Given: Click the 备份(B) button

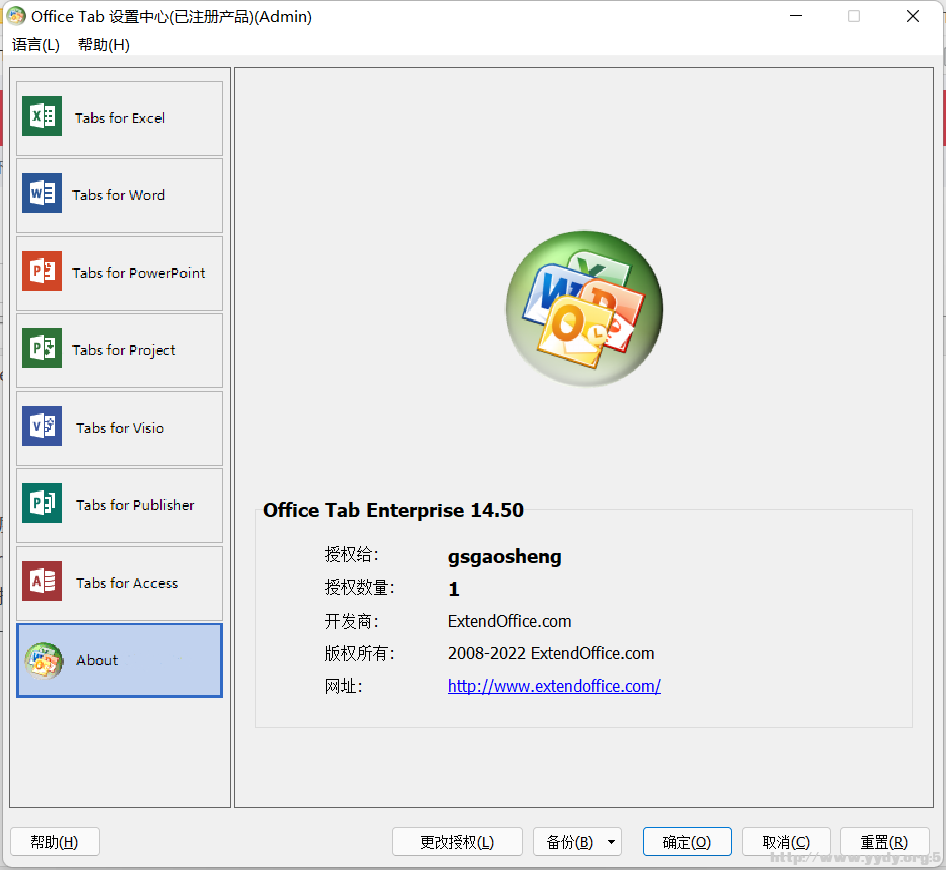Looking at the screenshot, I should pyautogui.click(x=570, y=842).
